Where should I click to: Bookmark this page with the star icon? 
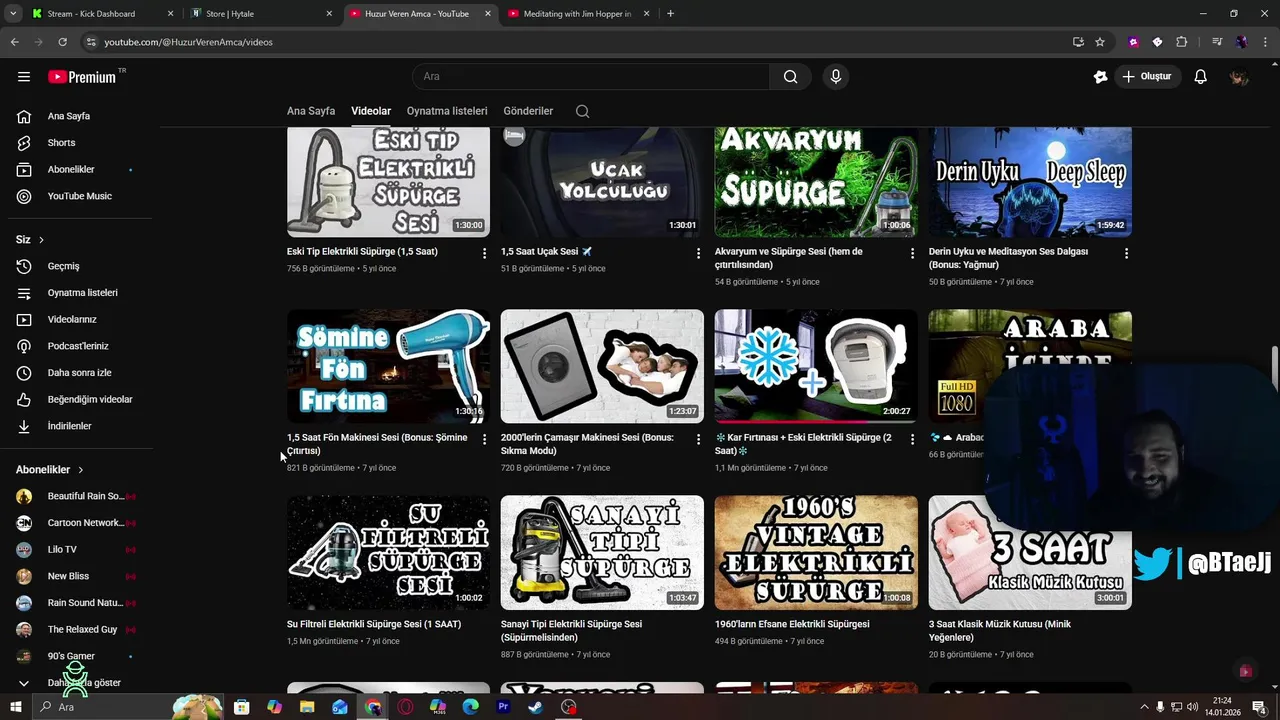point(1100,42)
